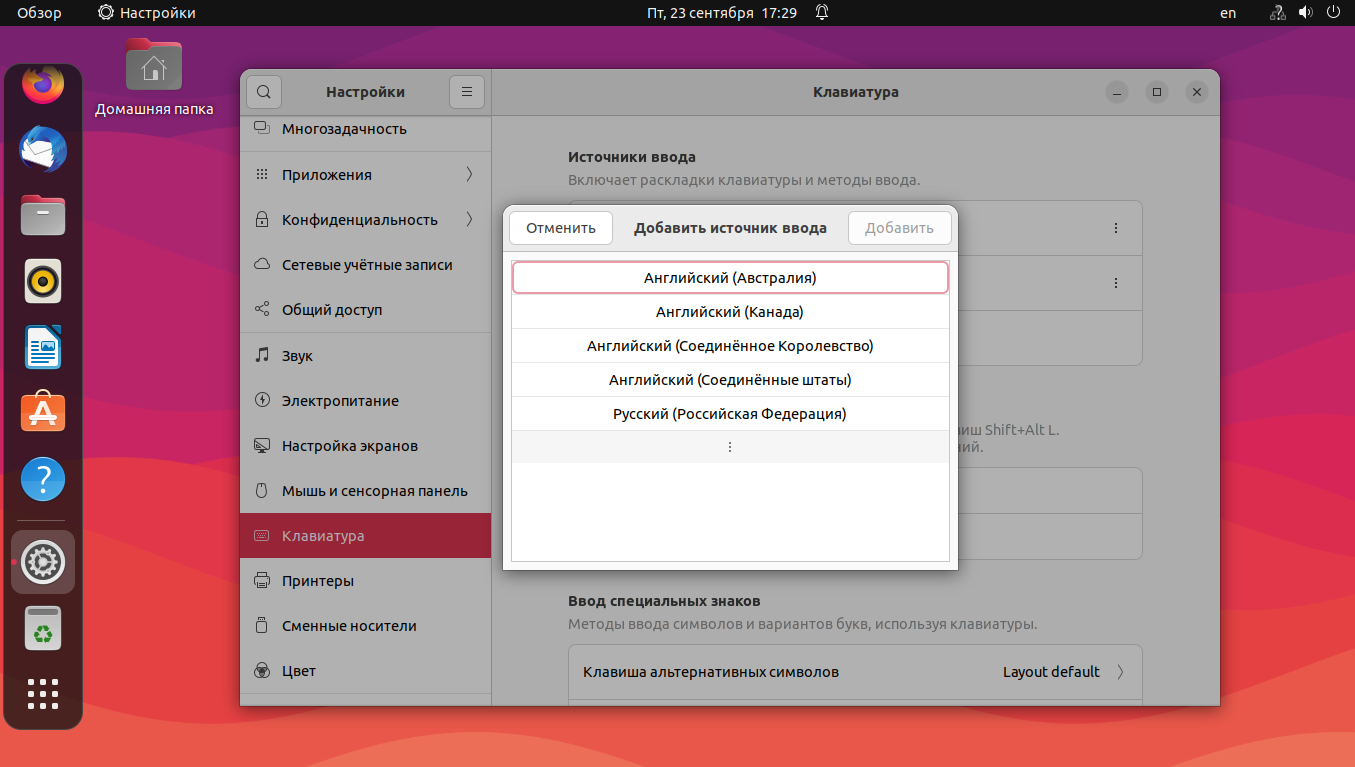
Task: Expand more languages with three-dots row
Action: click(730, 447)
